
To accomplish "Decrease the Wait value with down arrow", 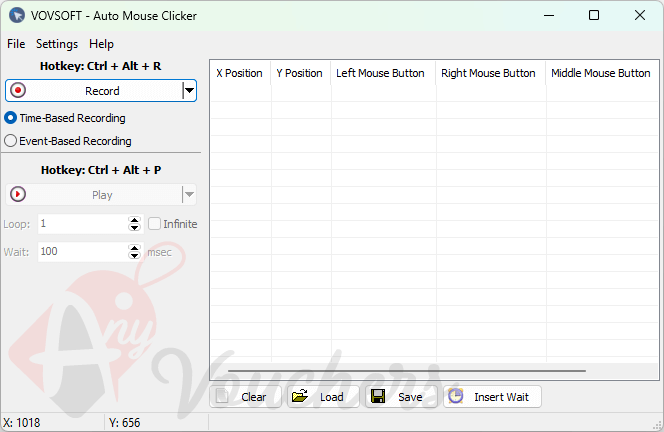I will coord(134,256).
